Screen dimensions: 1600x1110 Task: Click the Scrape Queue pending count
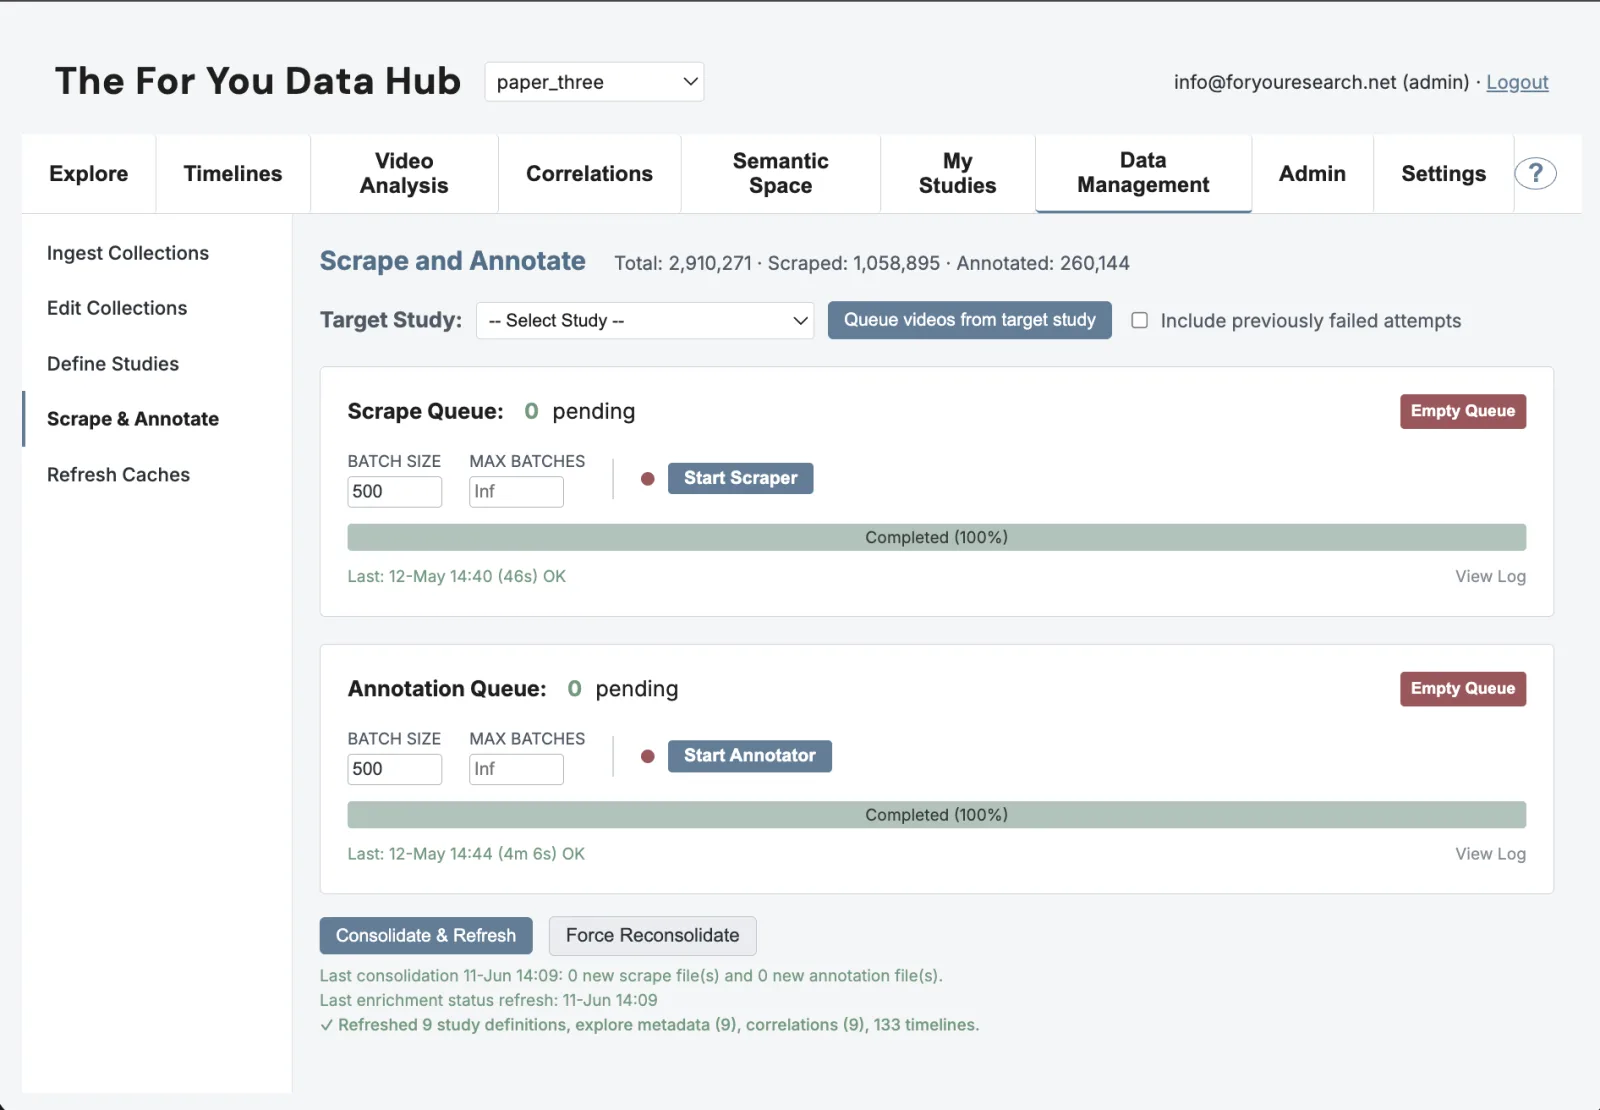click(x=531, y=411)
